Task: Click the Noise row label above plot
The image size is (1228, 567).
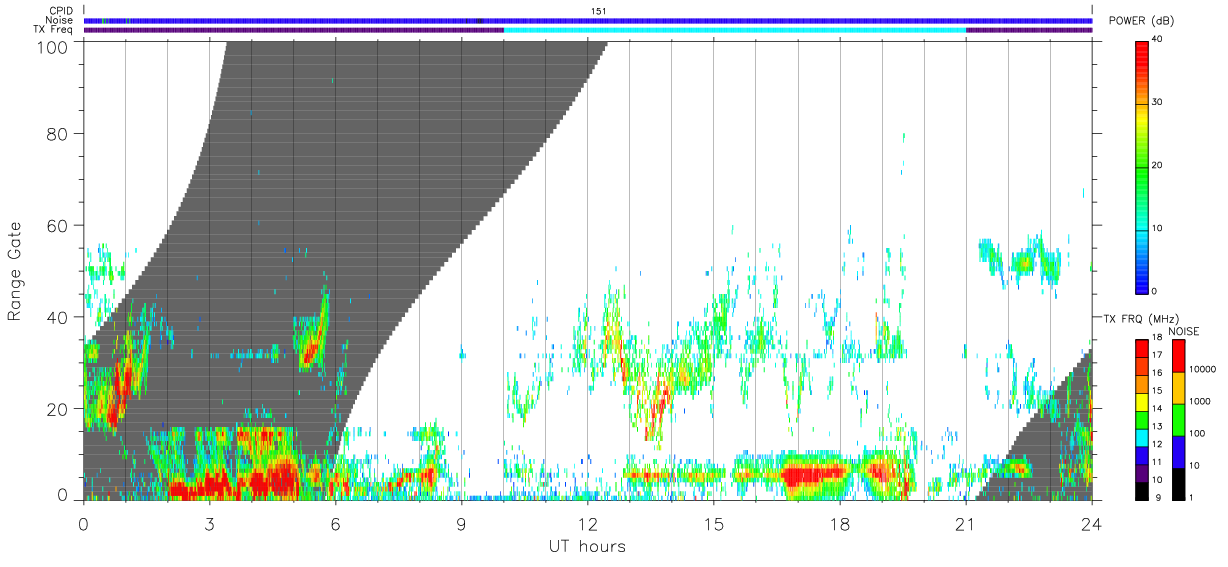Action: [x=60, y=20]
